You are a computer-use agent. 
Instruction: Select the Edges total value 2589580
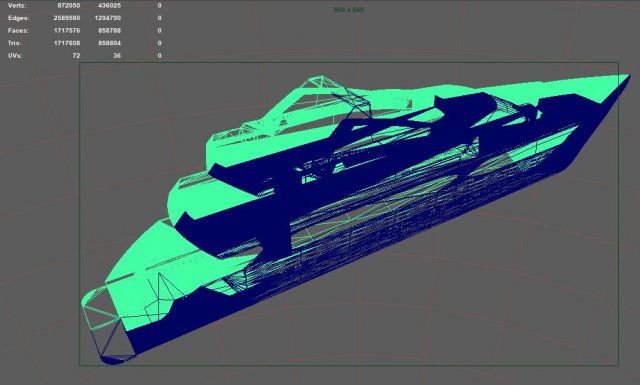[x=67, y=18]
